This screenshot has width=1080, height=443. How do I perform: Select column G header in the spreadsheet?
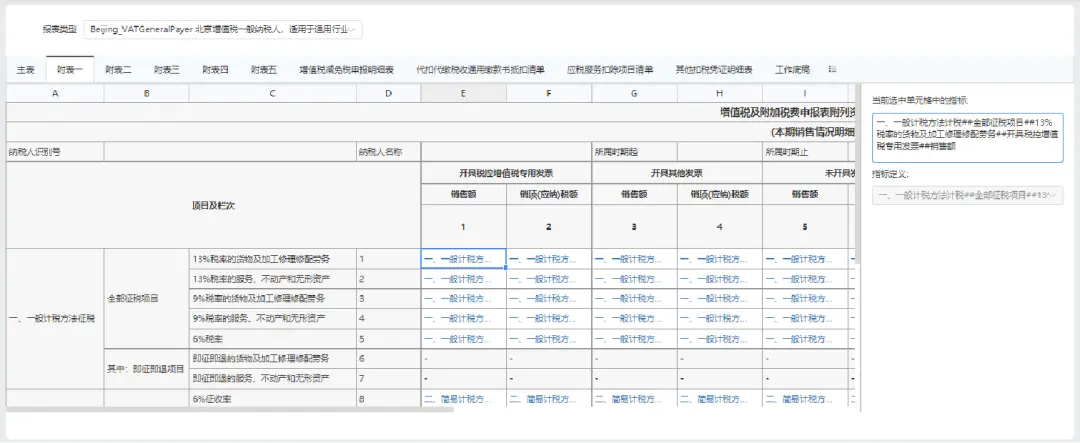click(634, 93)
